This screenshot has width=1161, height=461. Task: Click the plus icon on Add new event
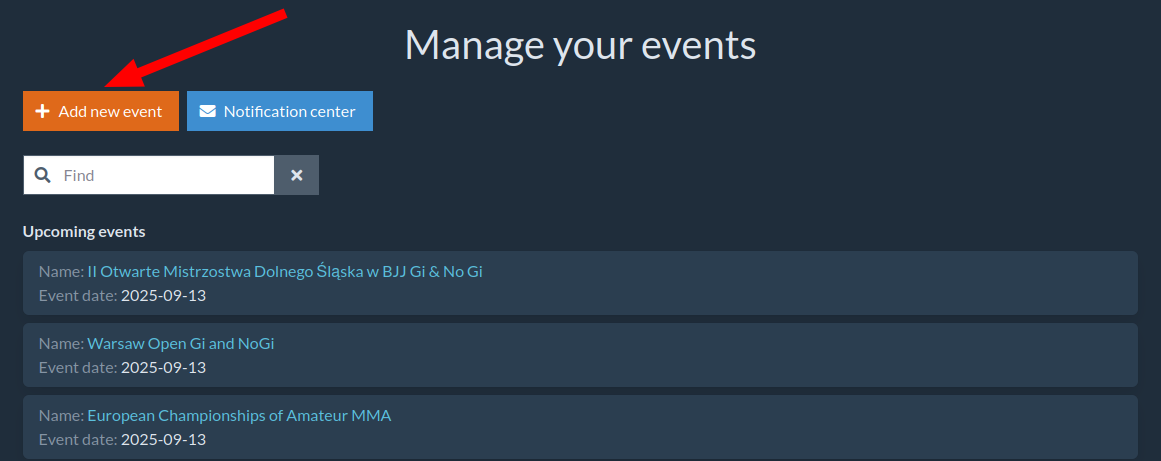pyautogui.click(x=42, y=111)
